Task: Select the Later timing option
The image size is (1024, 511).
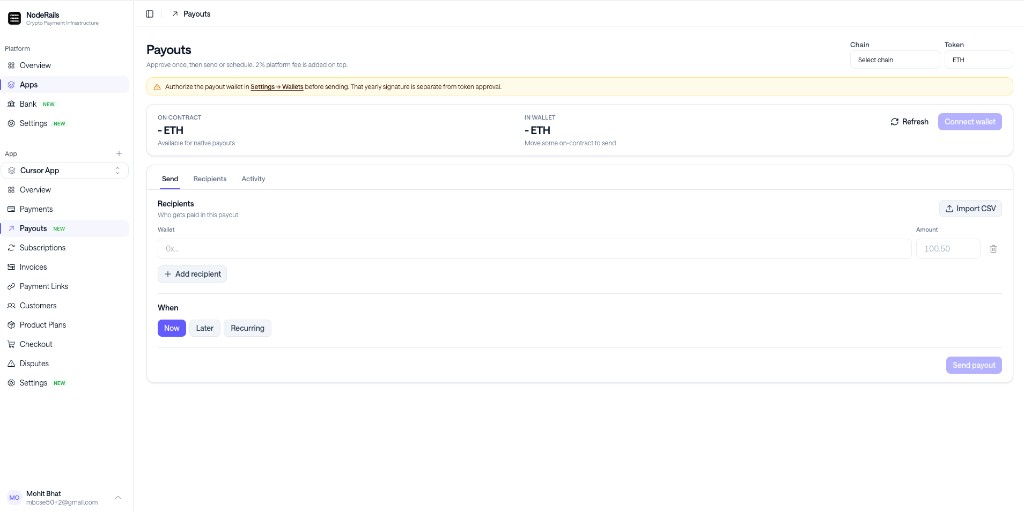Action: [x=204, y=328]
